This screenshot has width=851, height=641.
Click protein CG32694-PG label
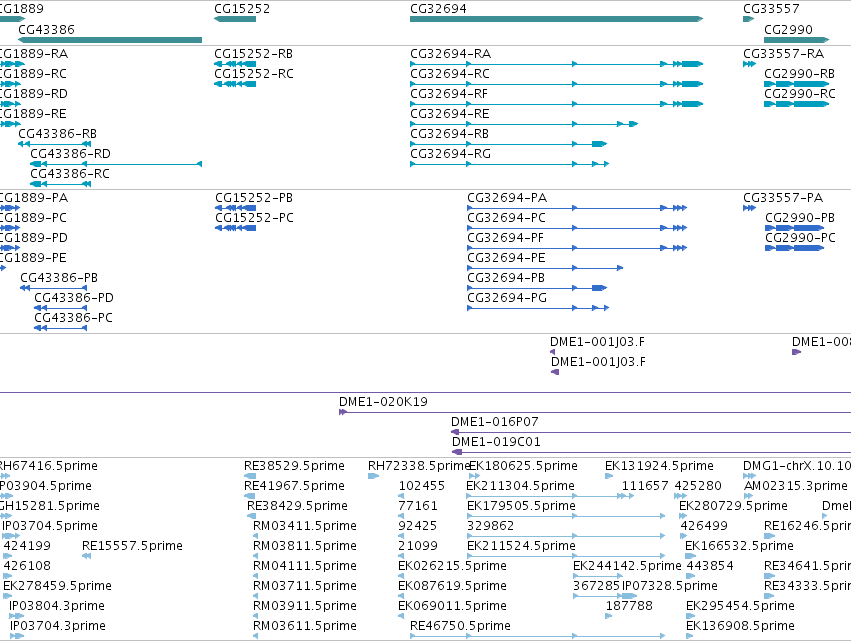coord(507,298)
